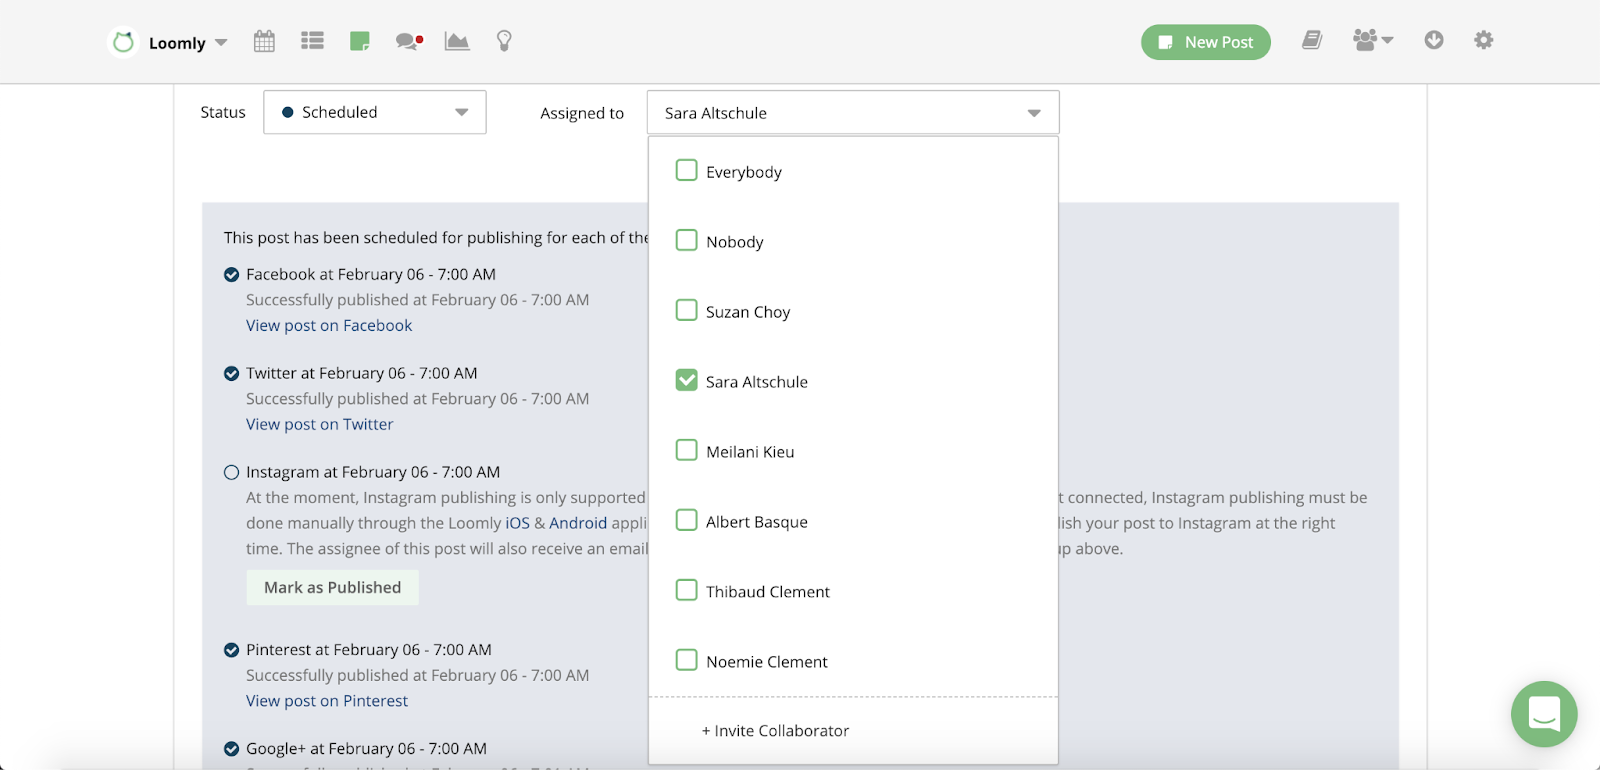
Task: Check the Suzan Choy checkbox
Action: coord(686,310)
